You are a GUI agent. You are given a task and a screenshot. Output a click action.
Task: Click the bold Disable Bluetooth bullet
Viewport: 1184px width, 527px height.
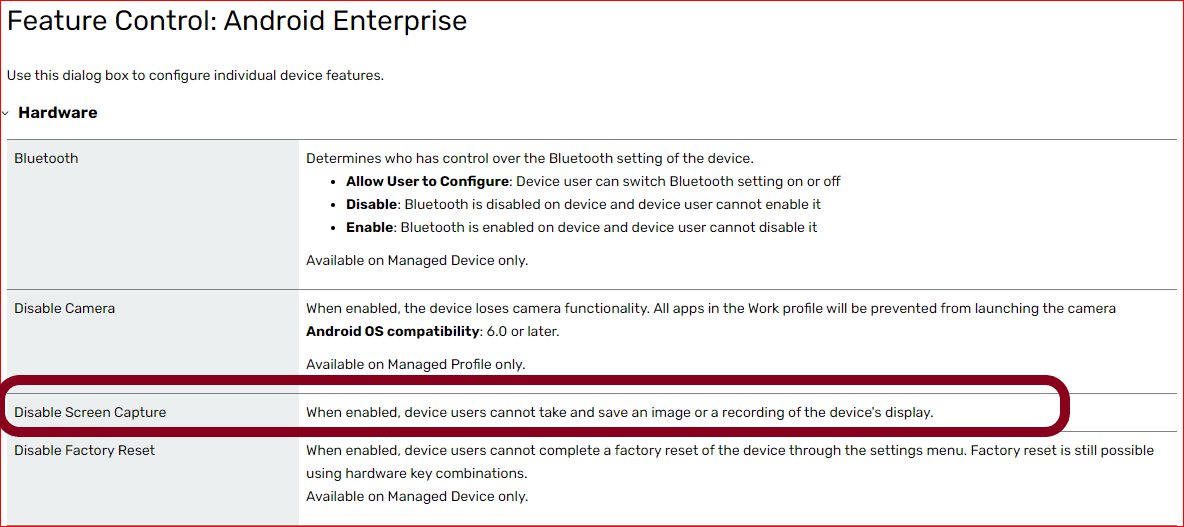(x=371, y=205)
